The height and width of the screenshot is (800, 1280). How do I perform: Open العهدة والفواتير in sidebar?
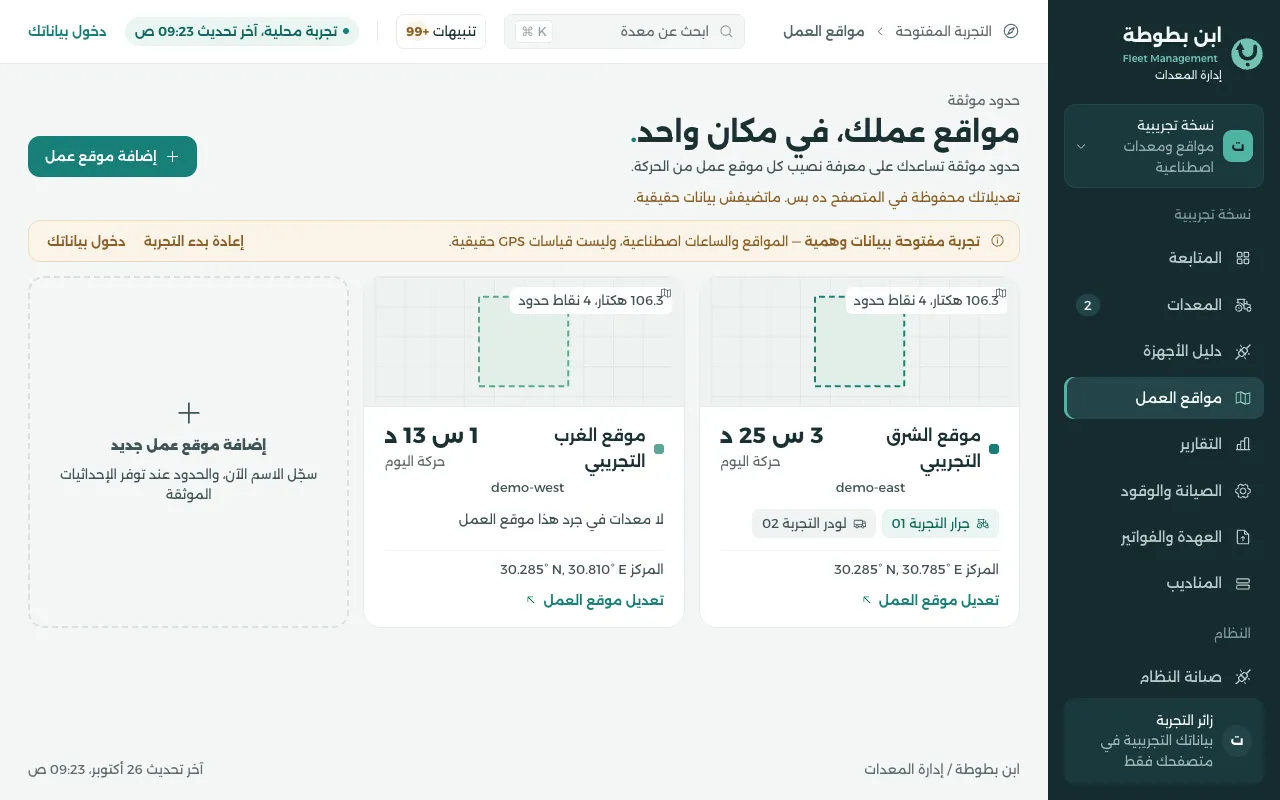(x=1164, y=537)
